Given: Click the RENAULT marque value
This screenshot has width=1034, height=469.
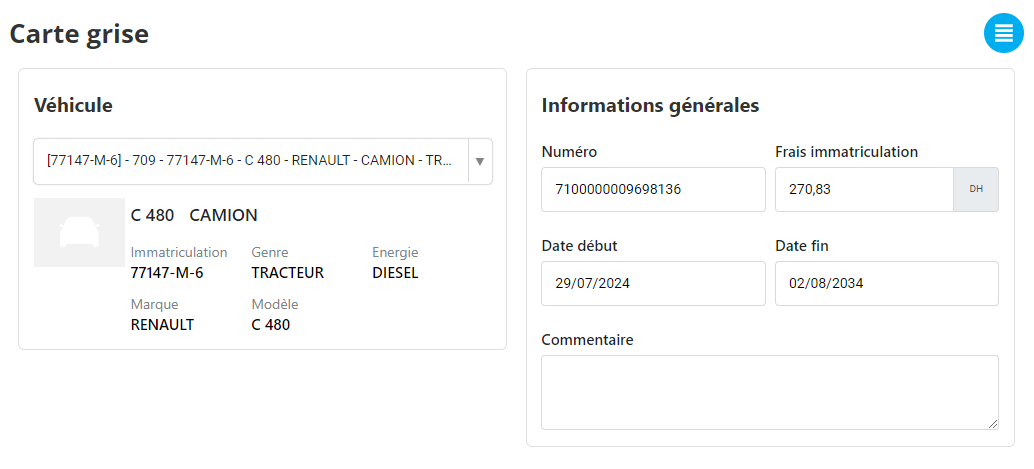Looking at the screenshot, I should [x=162, y=325].
